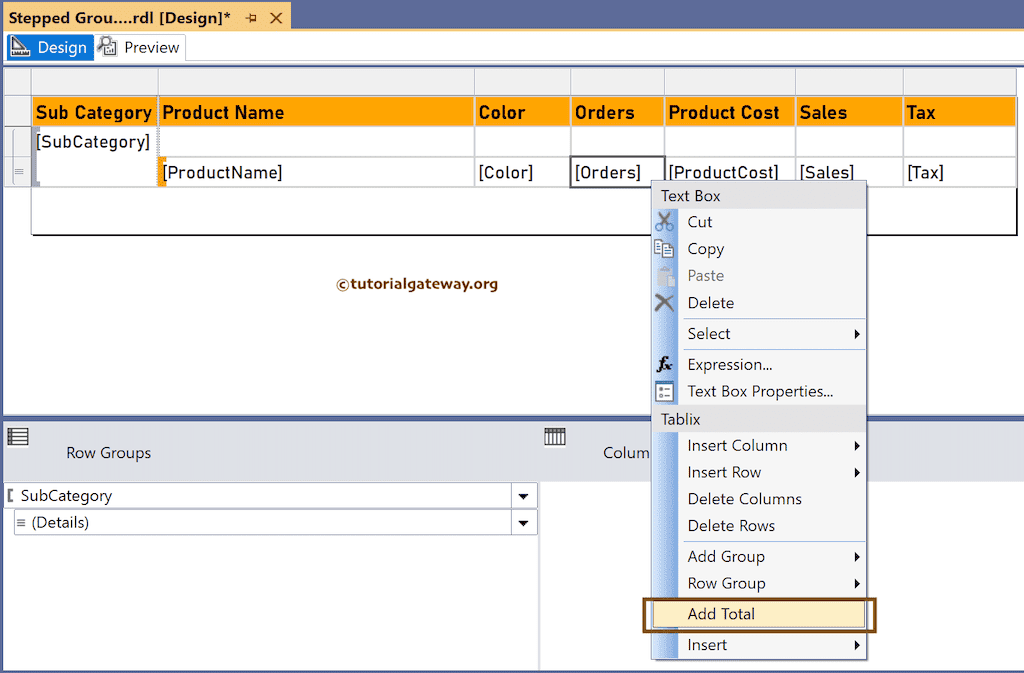Click the Row Groups panel icon
This screenshot has width=1024, height=673.
pyautogui.click(x=18, y=436)
